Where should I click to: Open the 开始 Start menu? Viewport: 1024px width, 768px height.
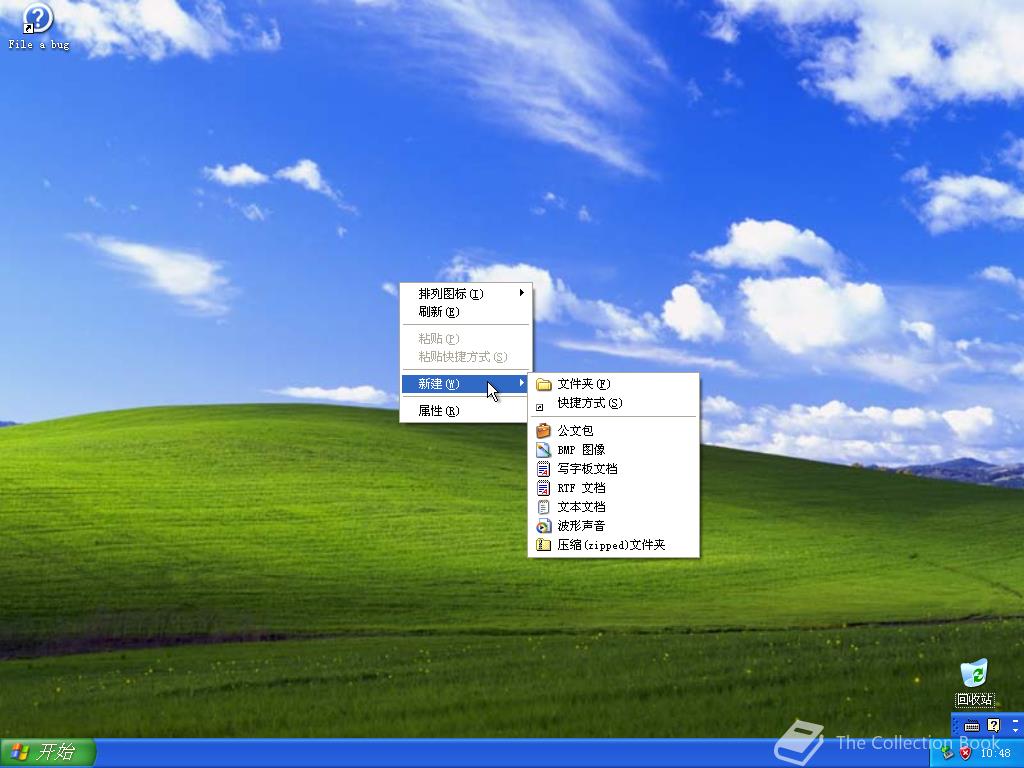pyautogui.click(x=48, y=752)
